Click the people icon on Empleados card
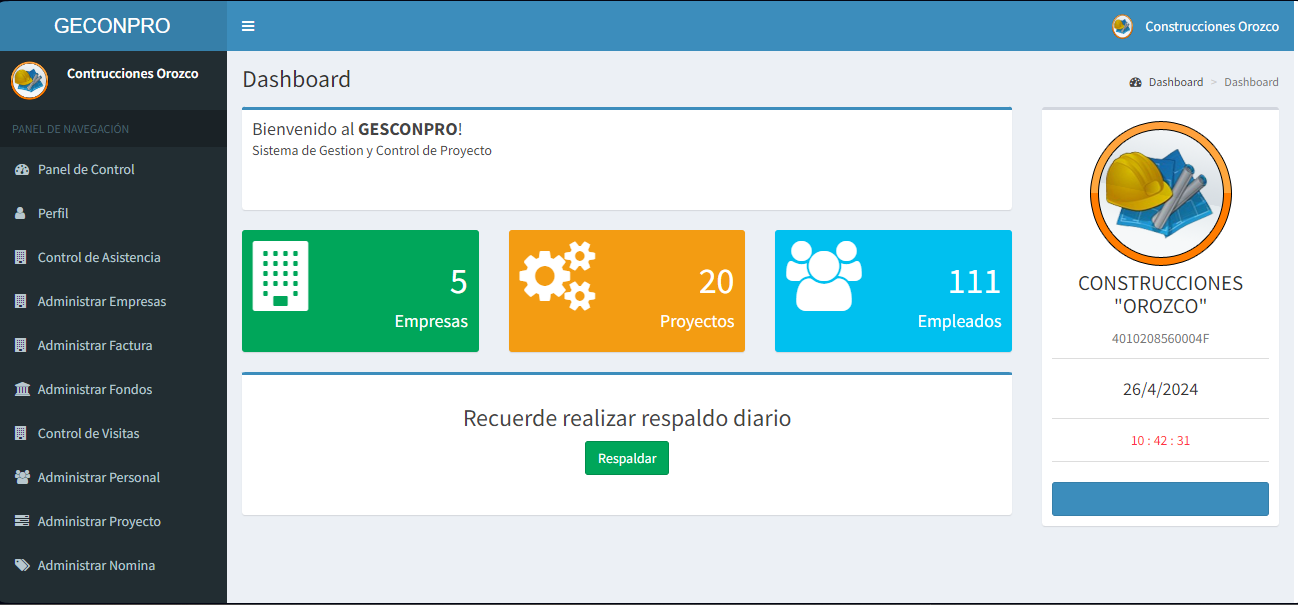Viewport: 1298px width, 605px height. pos(823,276)
